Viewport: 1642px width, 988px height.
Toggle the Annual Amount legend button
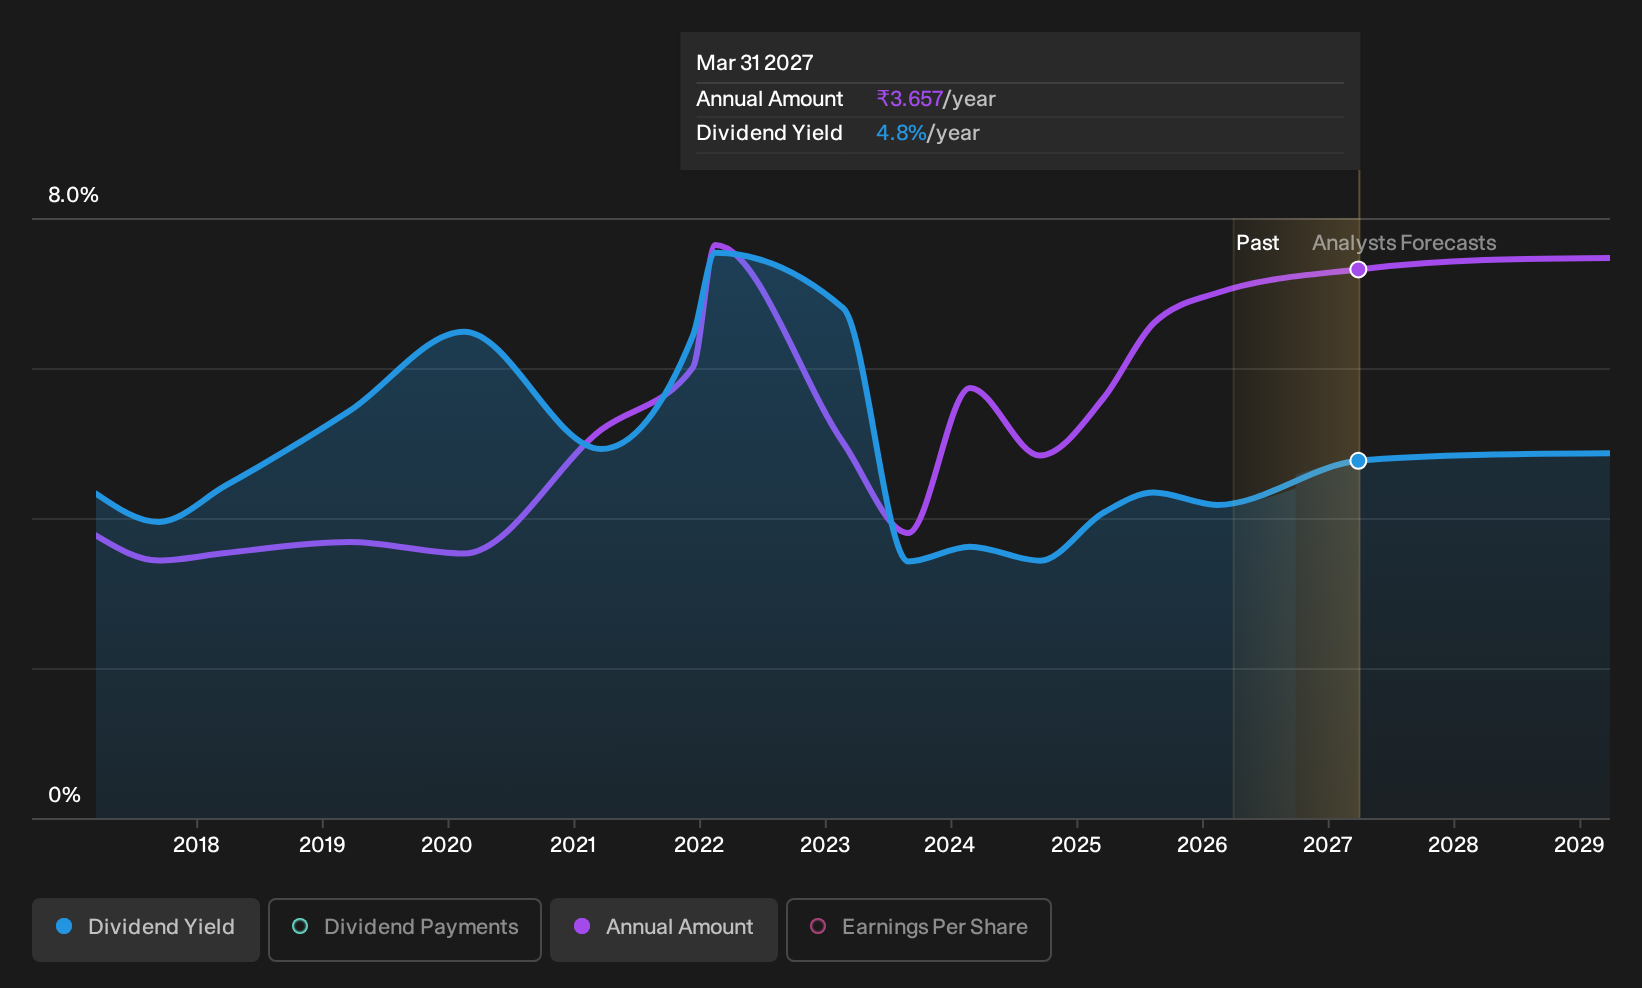664,930
